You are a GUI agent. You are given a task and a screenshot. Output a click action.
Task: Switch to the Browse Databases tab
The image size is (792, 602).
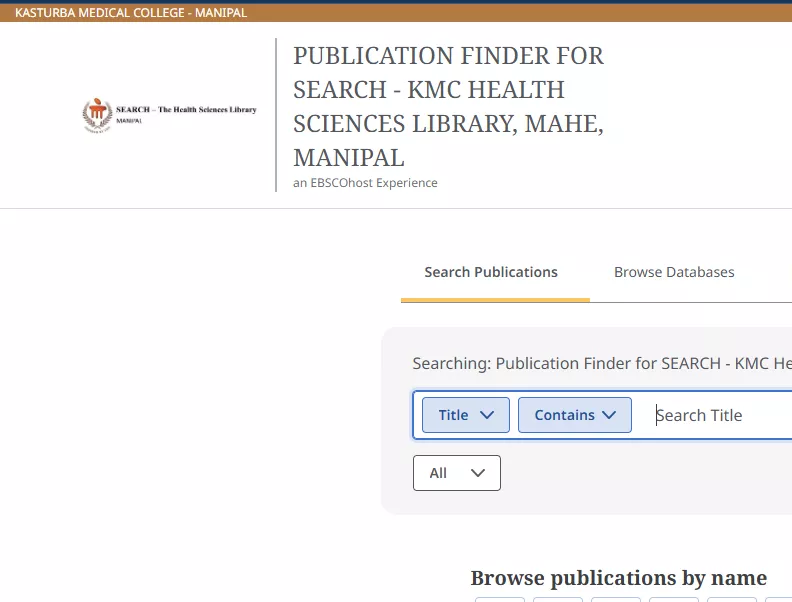point(674,272)
